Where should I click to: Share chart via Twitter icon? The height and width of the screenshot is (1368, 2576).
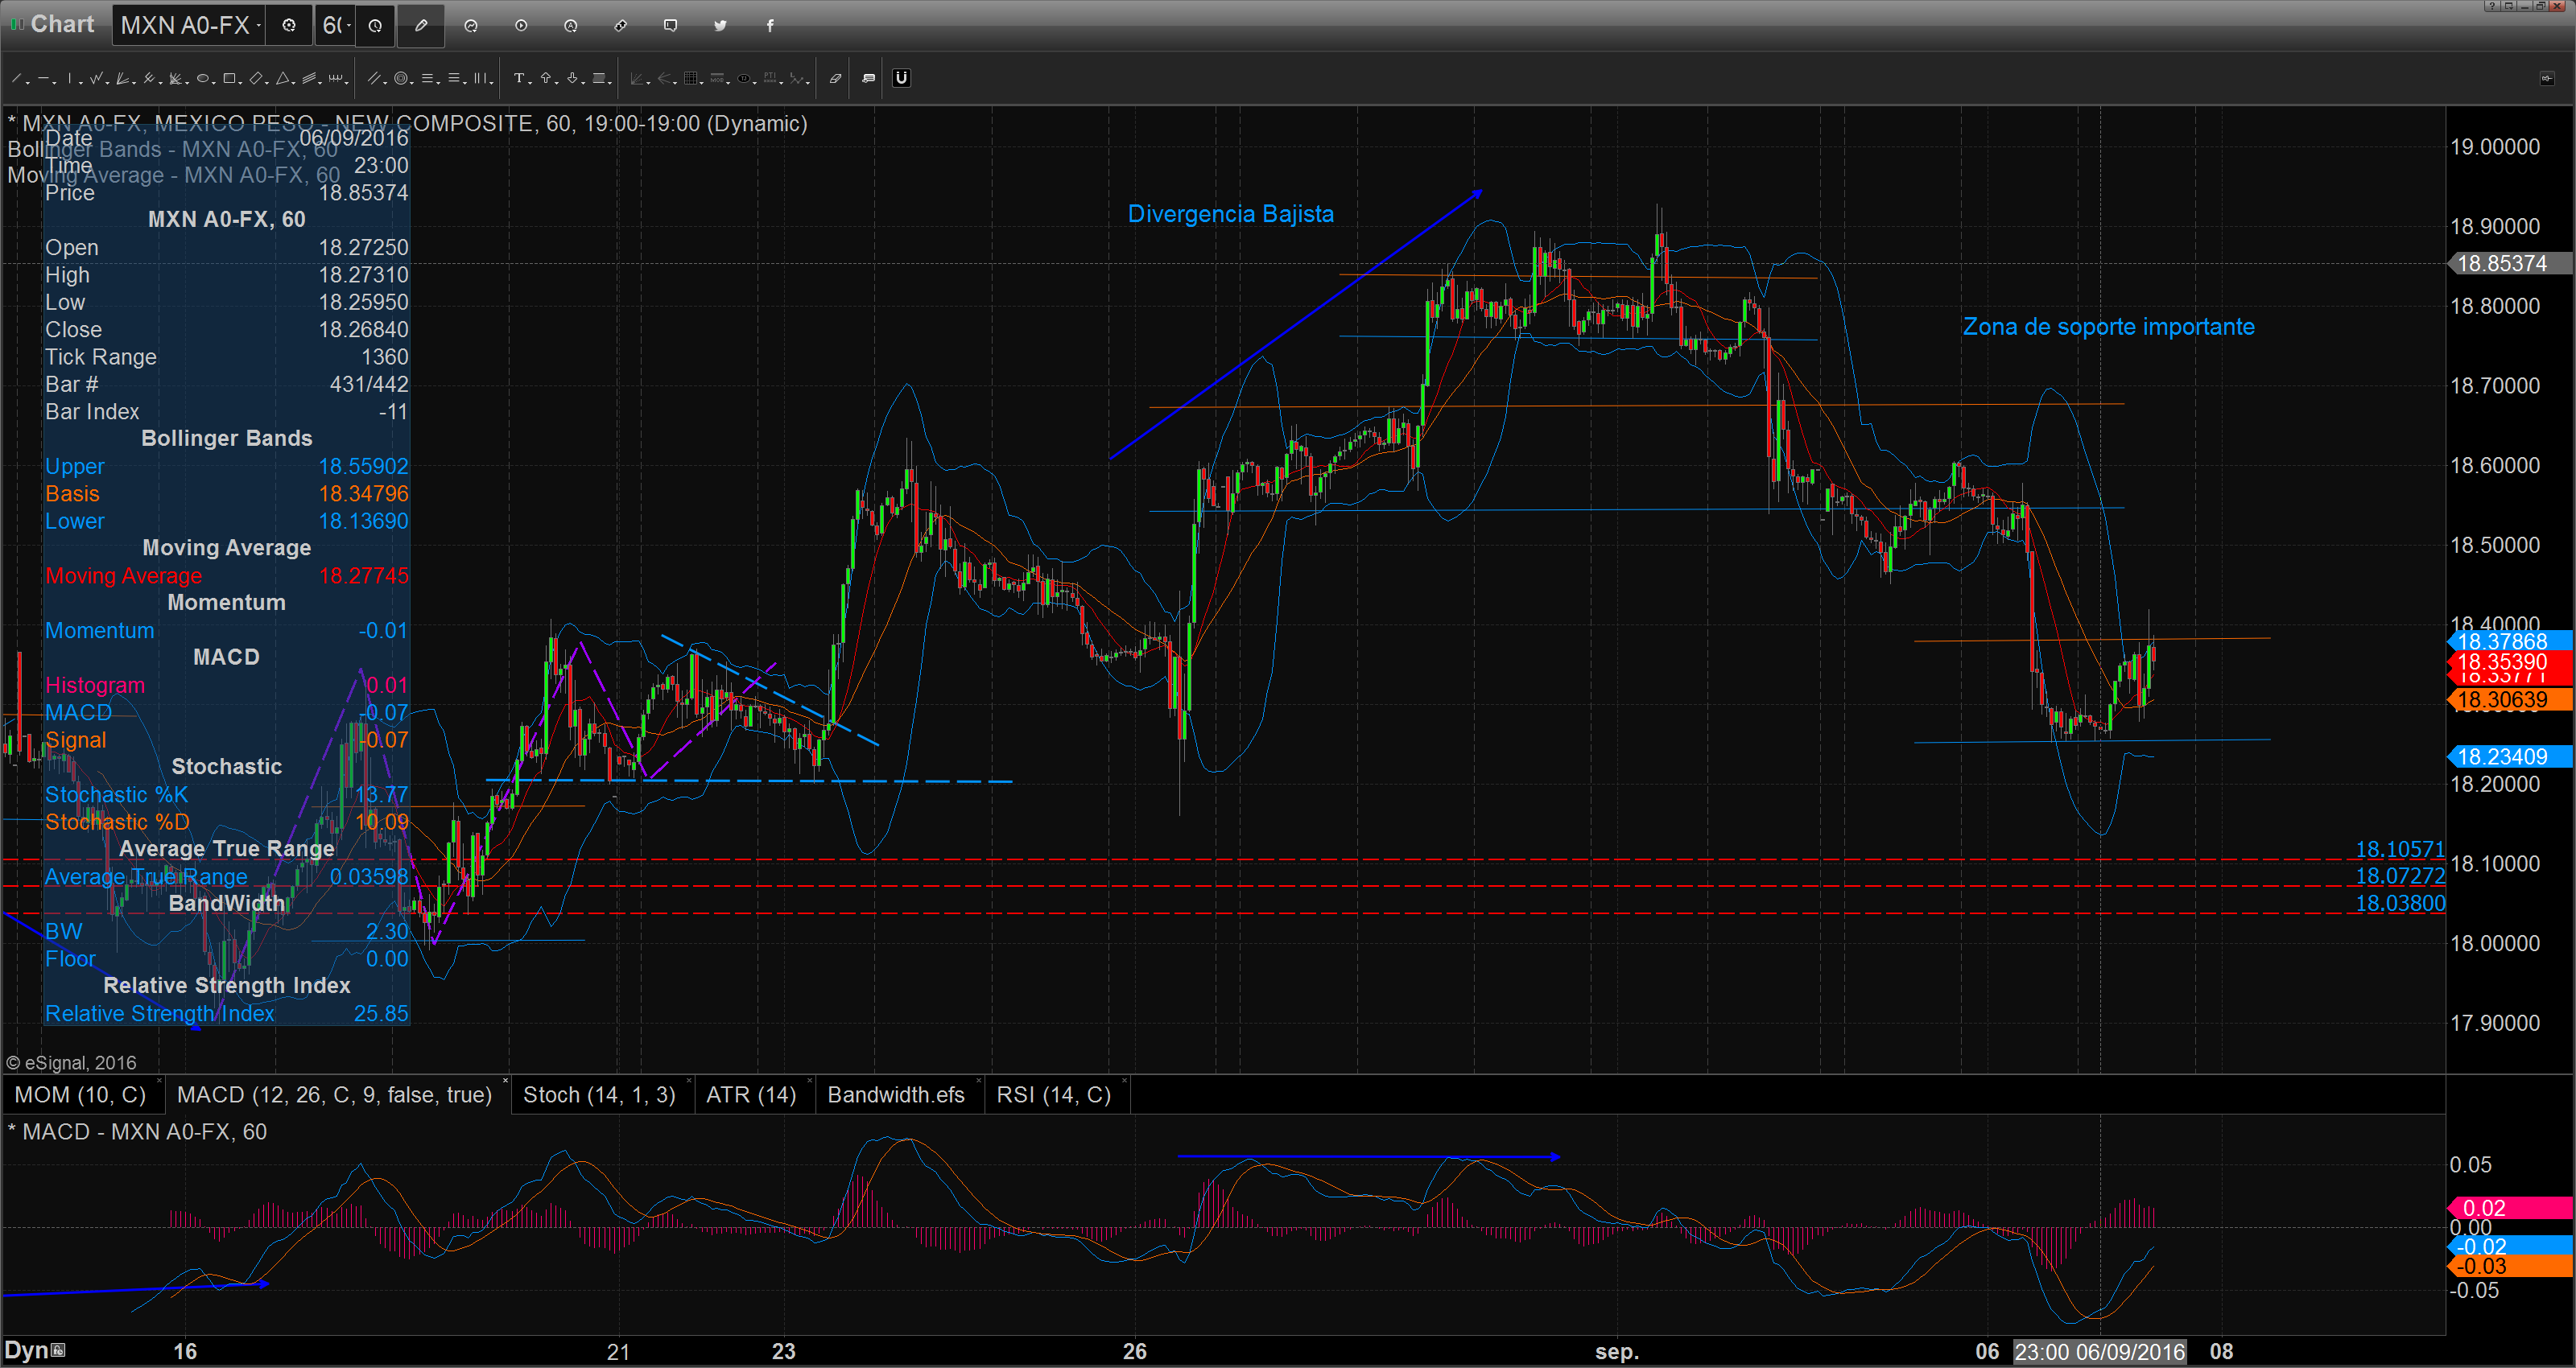(720, 26)
